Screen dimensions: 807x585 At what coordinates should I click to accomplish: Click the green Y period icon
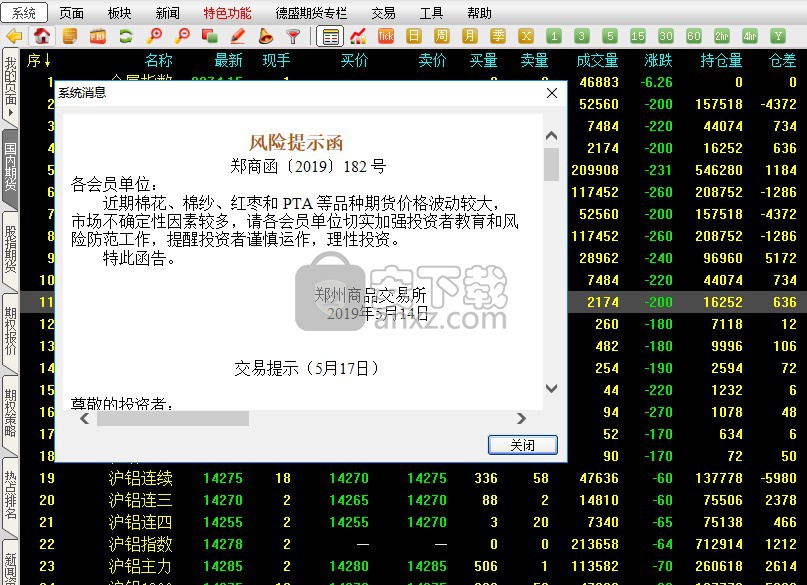[x=778, y=36]
